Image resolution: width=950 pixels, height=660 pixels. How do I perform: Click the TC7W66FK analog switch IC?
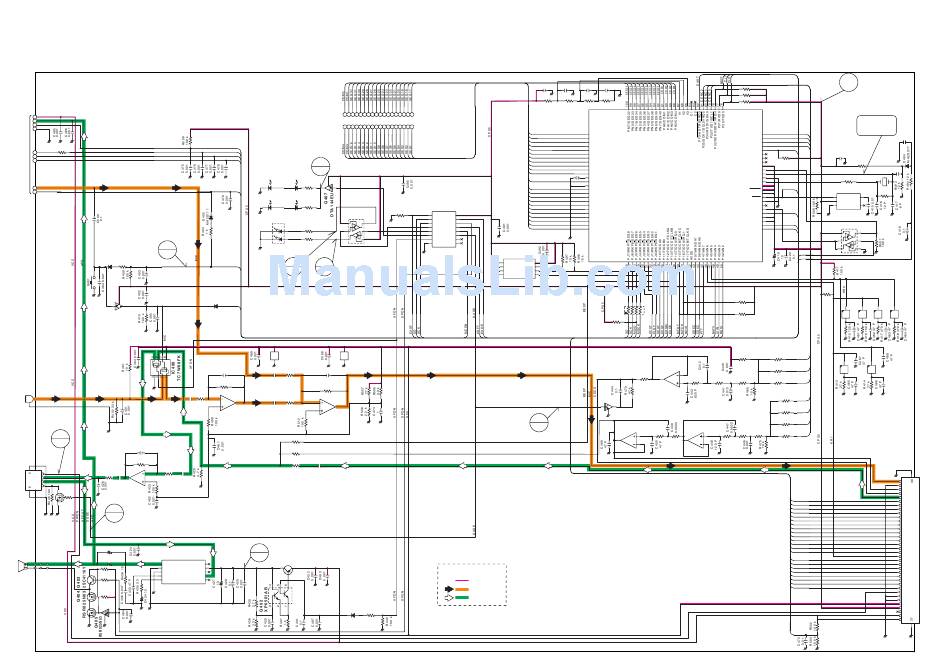(158, 368)
